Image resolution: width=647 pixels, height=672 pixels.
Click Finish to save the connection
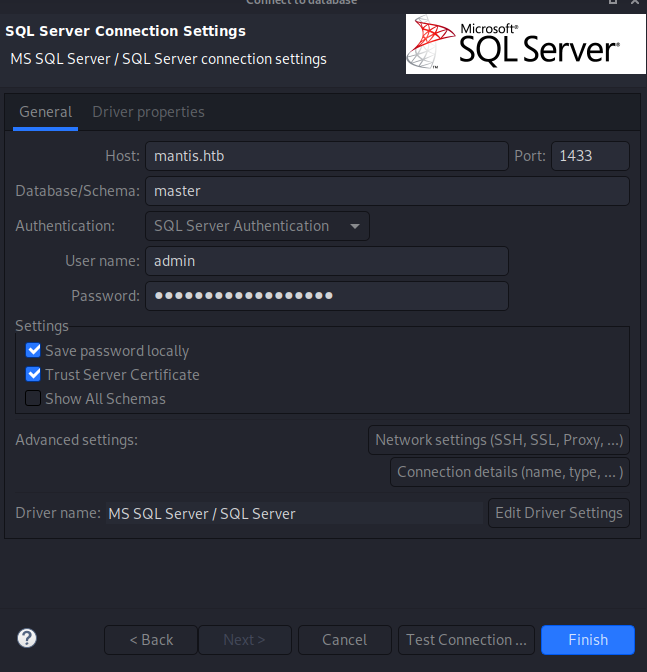587,640
